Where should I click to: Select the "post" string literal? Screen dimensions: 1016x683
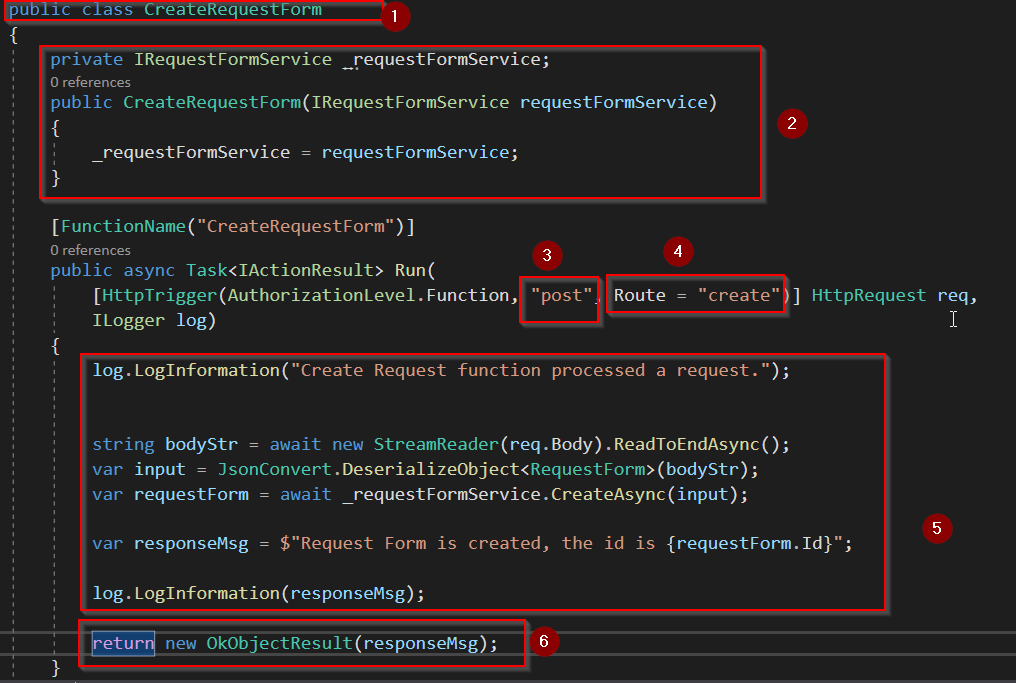[561, 295]
